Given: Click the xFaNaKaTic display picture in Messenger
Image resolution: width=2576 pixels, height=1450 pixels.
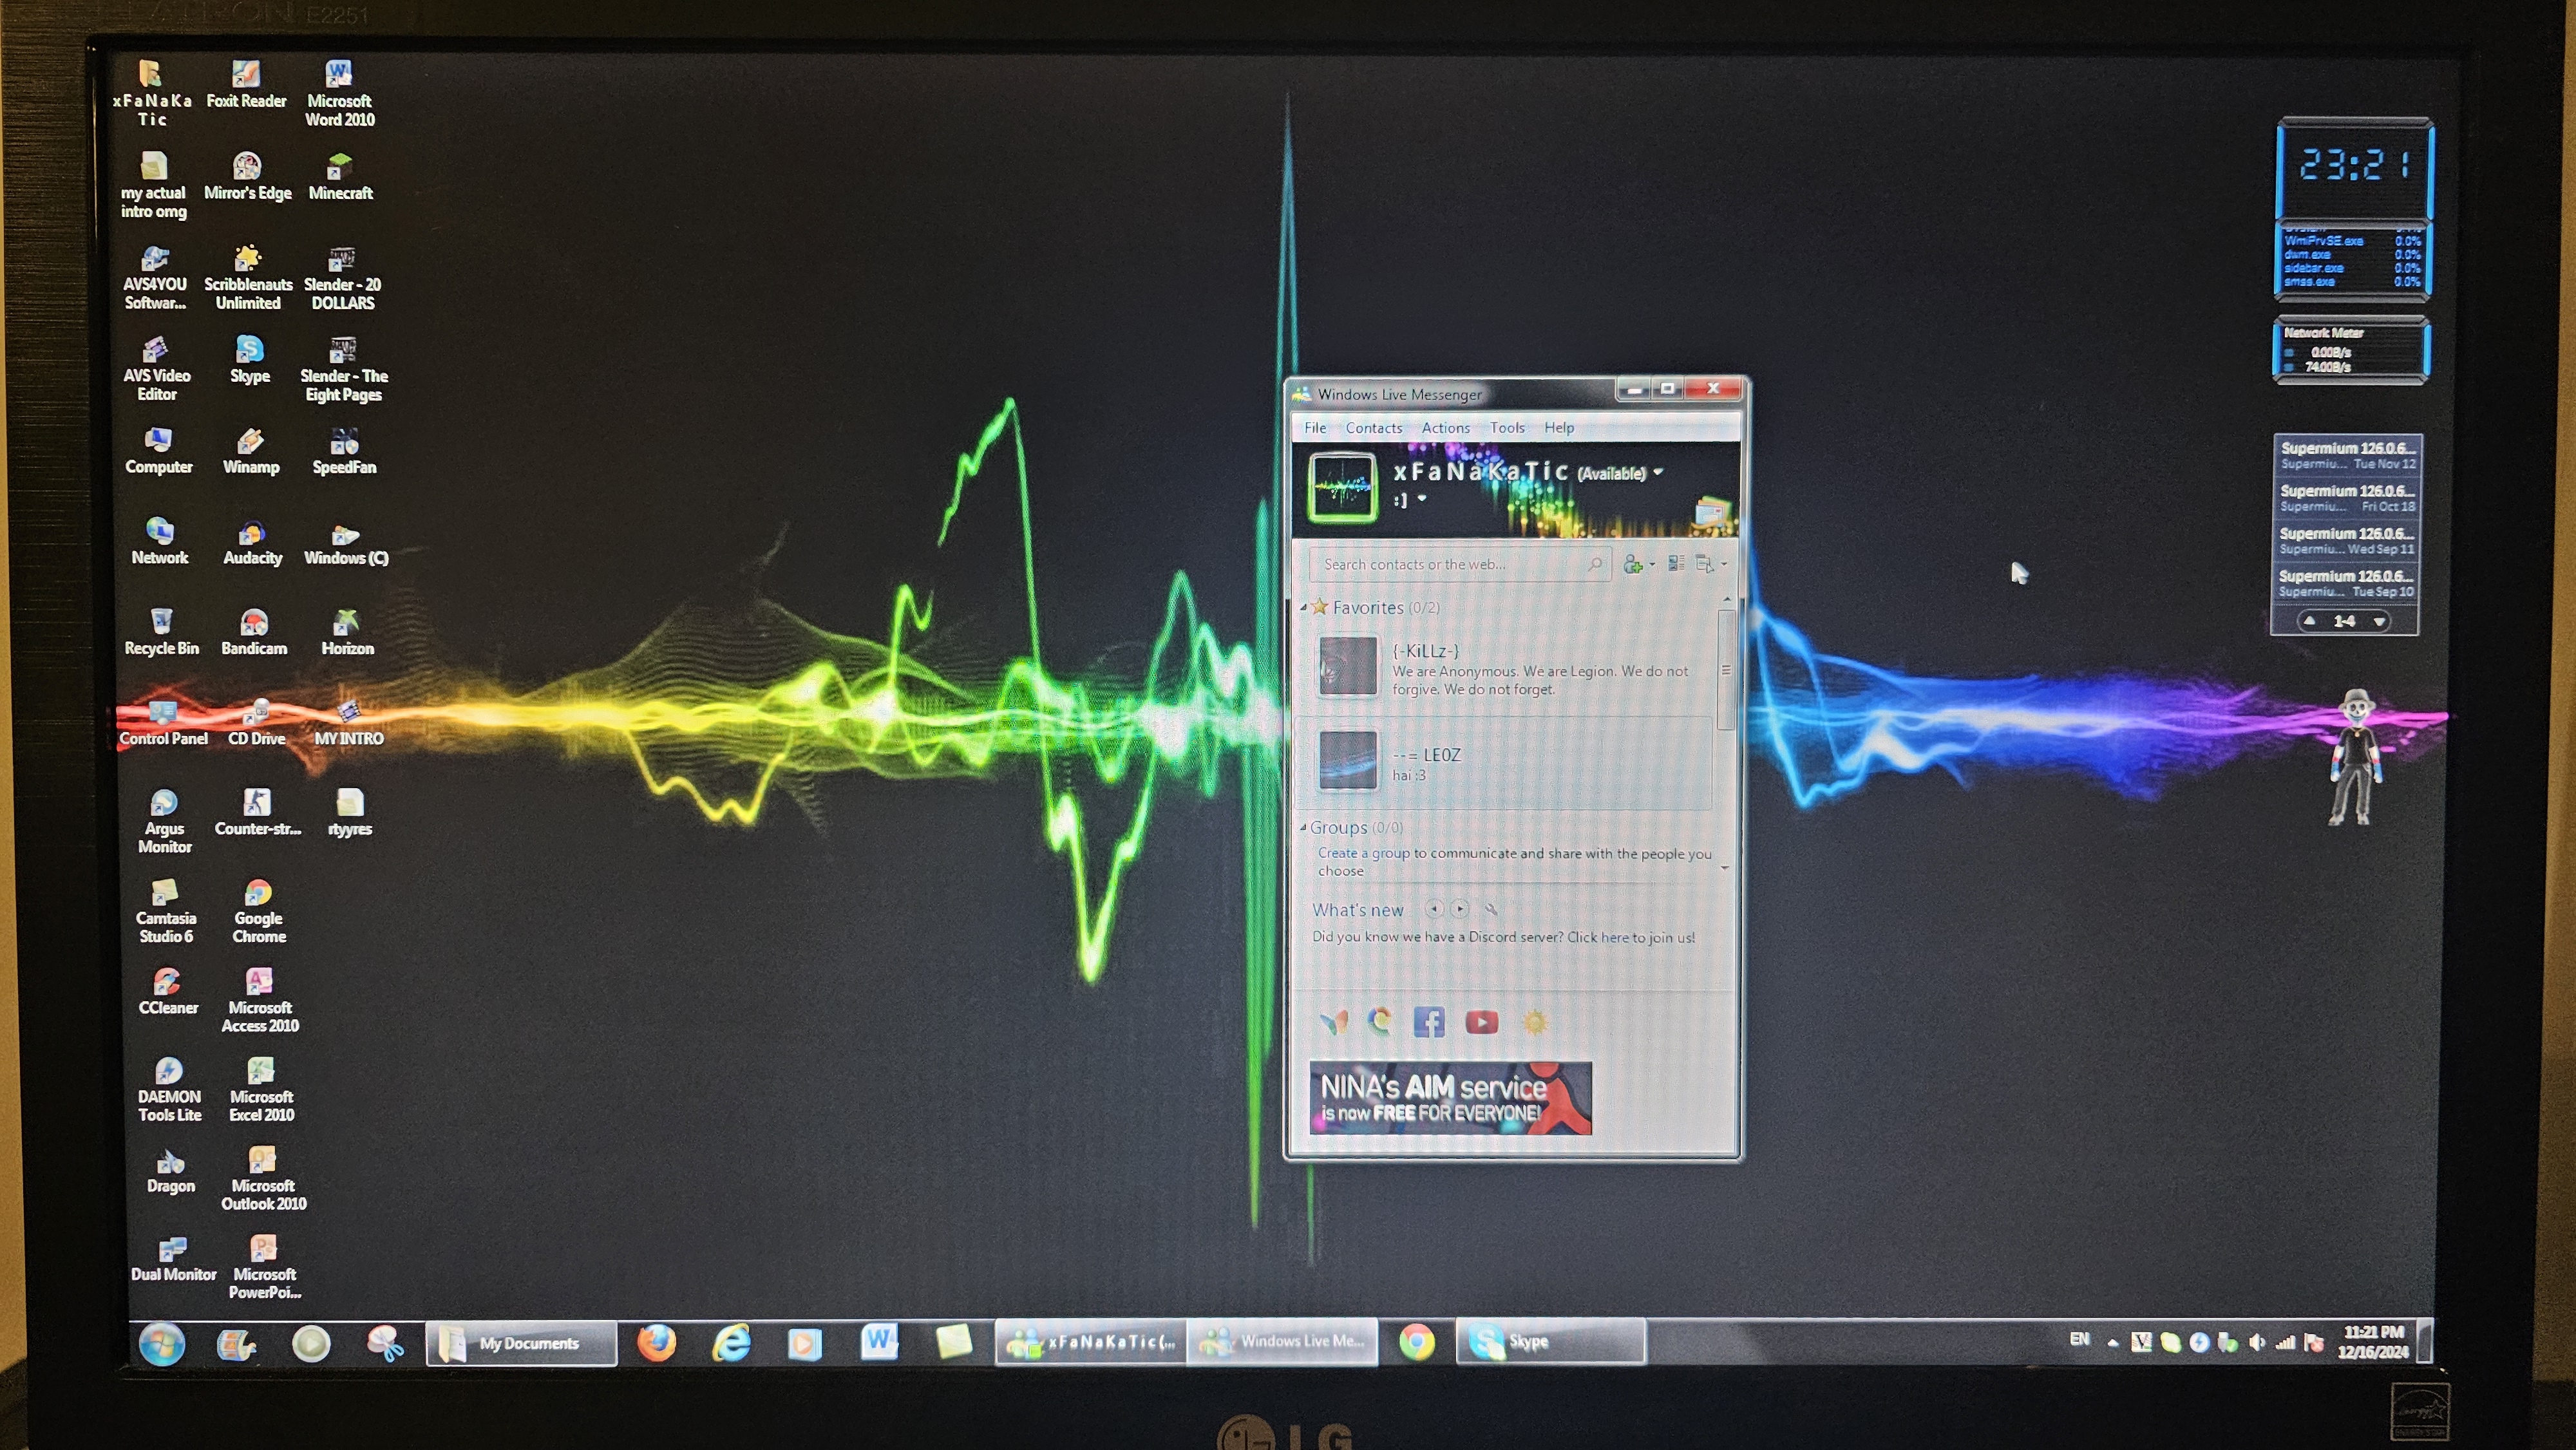Looking at the screenshot, I should coord(1342,487).
